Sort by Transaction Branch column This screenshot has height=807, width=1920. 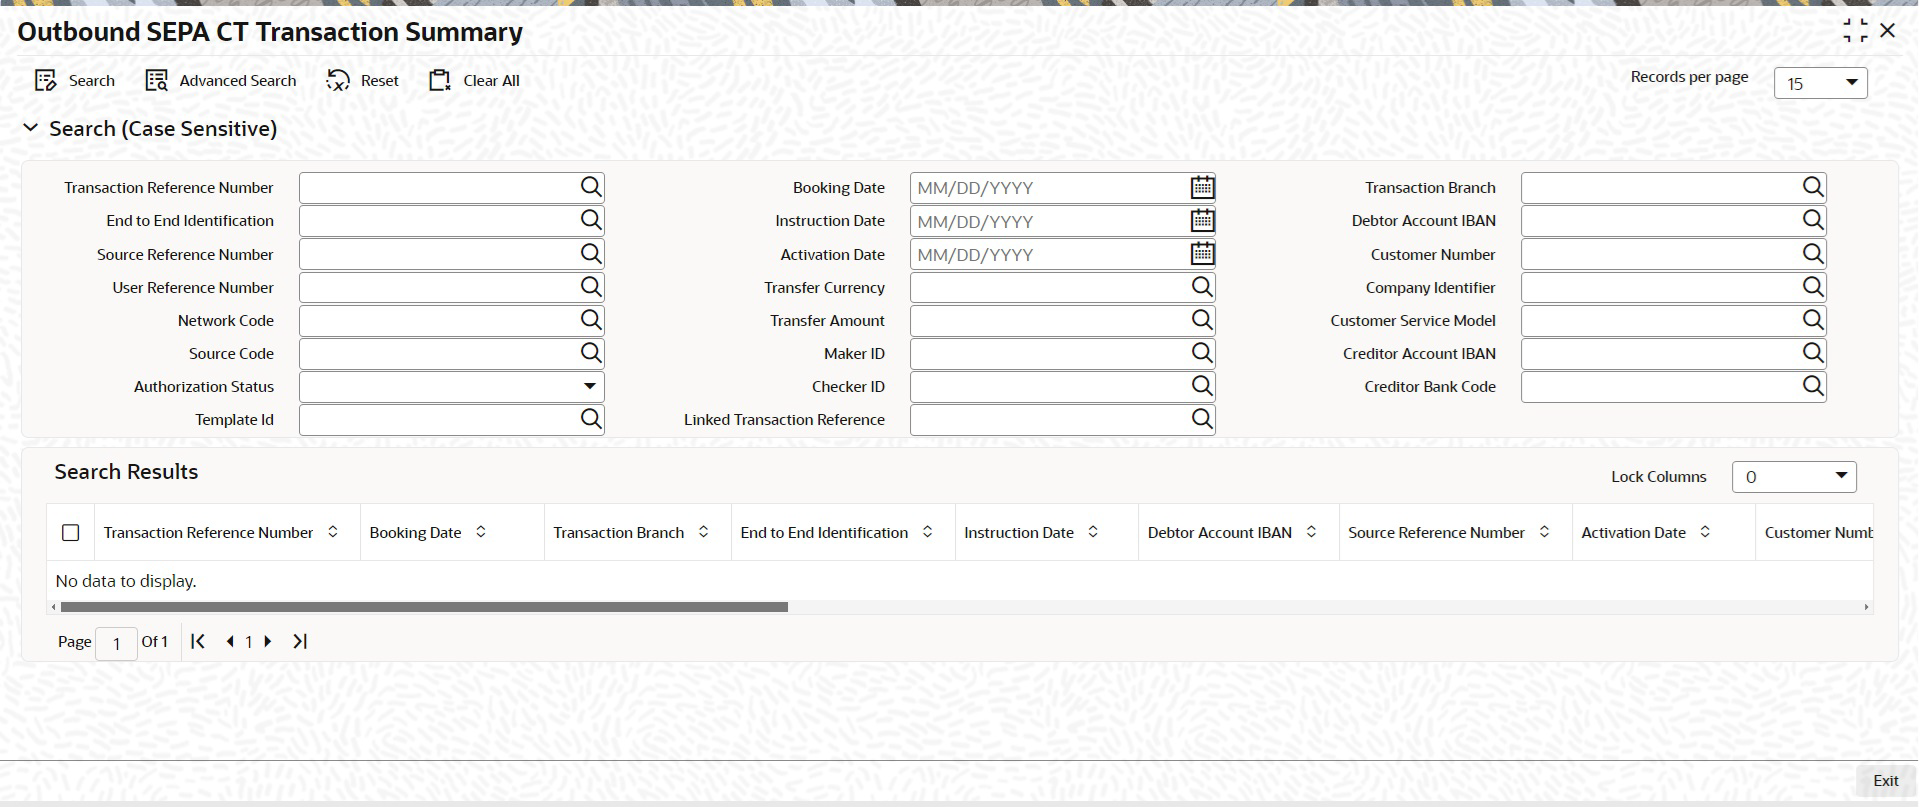[x=704, y=532]
